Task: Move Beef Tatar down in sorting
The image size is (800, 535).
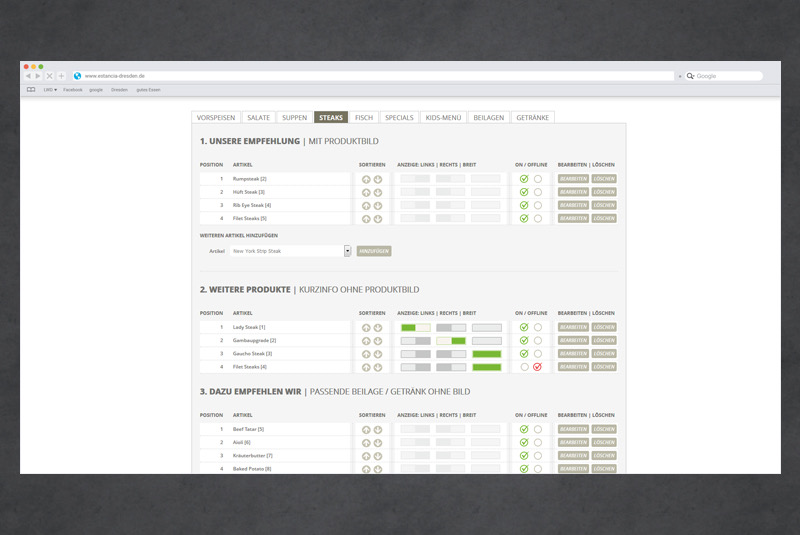Action: [378, 430]
